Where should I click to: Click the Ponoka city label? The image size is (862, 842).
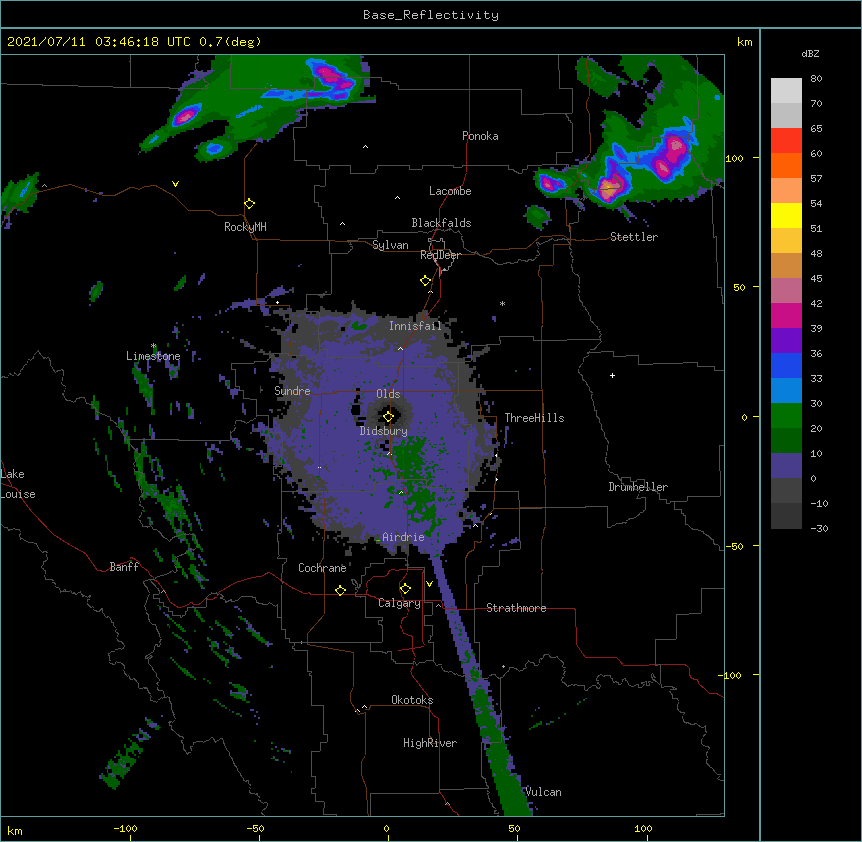(x=480, y=136)
